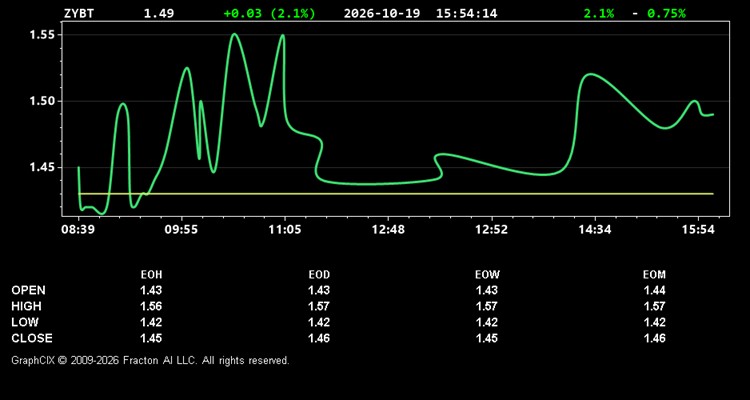Viewport: 750px width, 400px height.
Task: Click the EOH column header
Action: (151, 275)
